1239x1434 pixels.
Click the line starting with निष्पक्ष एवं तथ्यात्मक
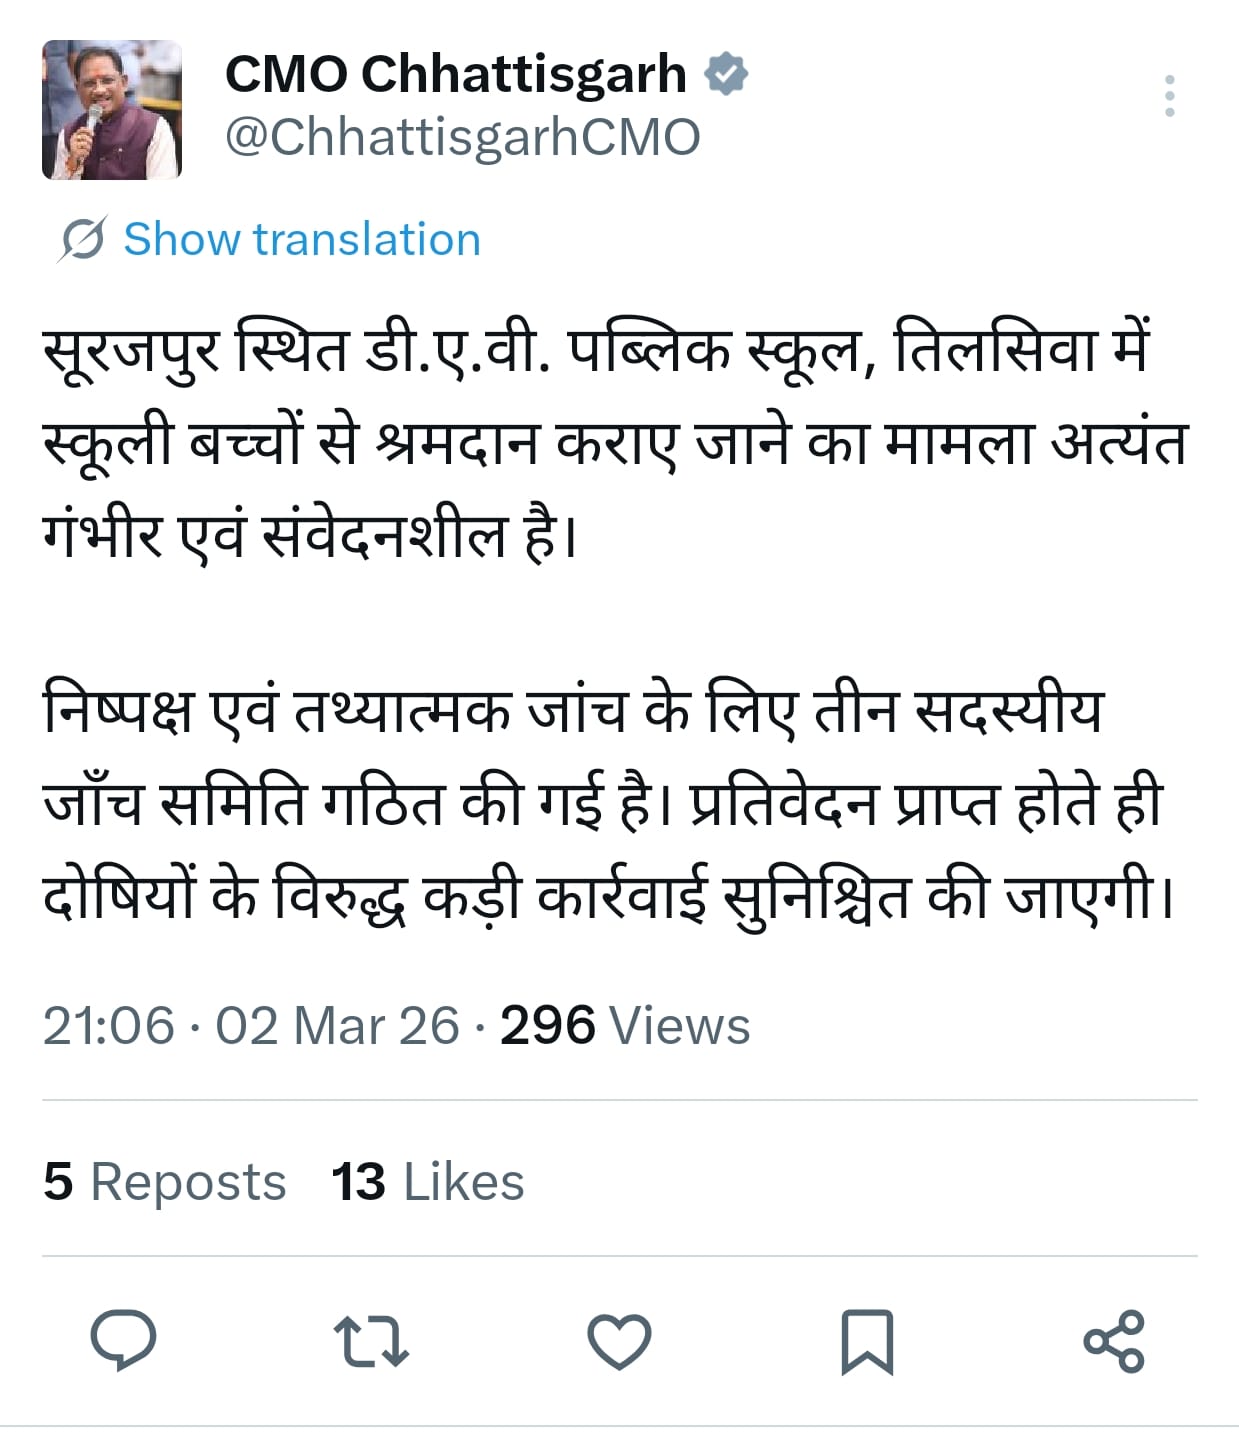click(x=572, y=711)
